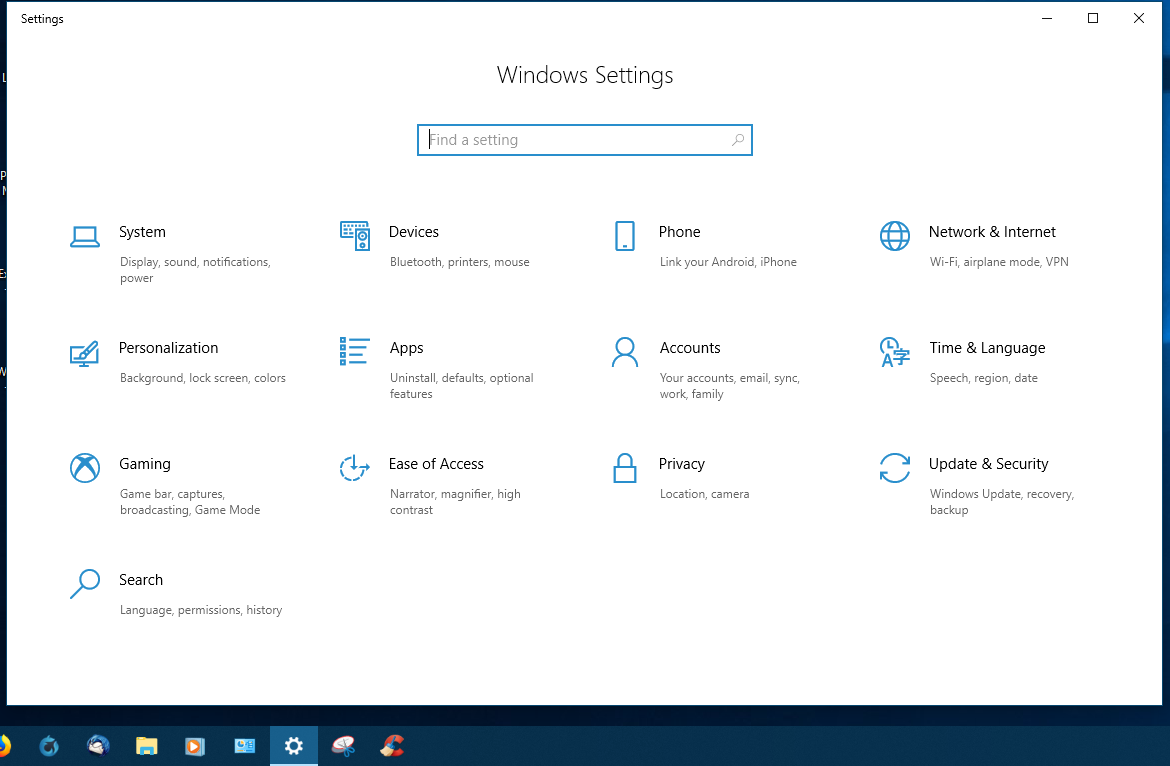1170x766 pixels.
Task: Open Time & Language icon
Action: 895,352
